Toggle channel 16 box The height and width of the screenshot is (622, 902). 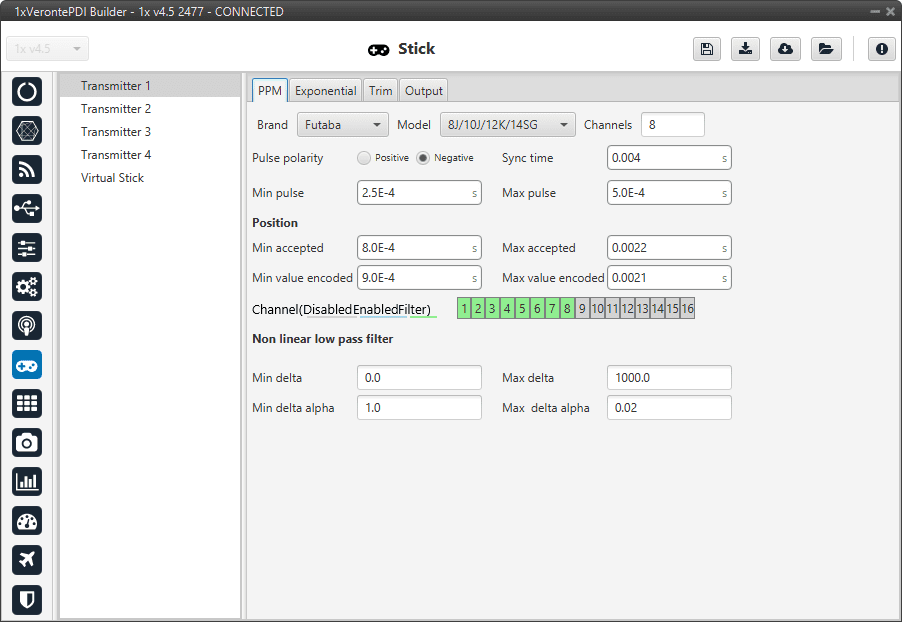tap(687, 308)
